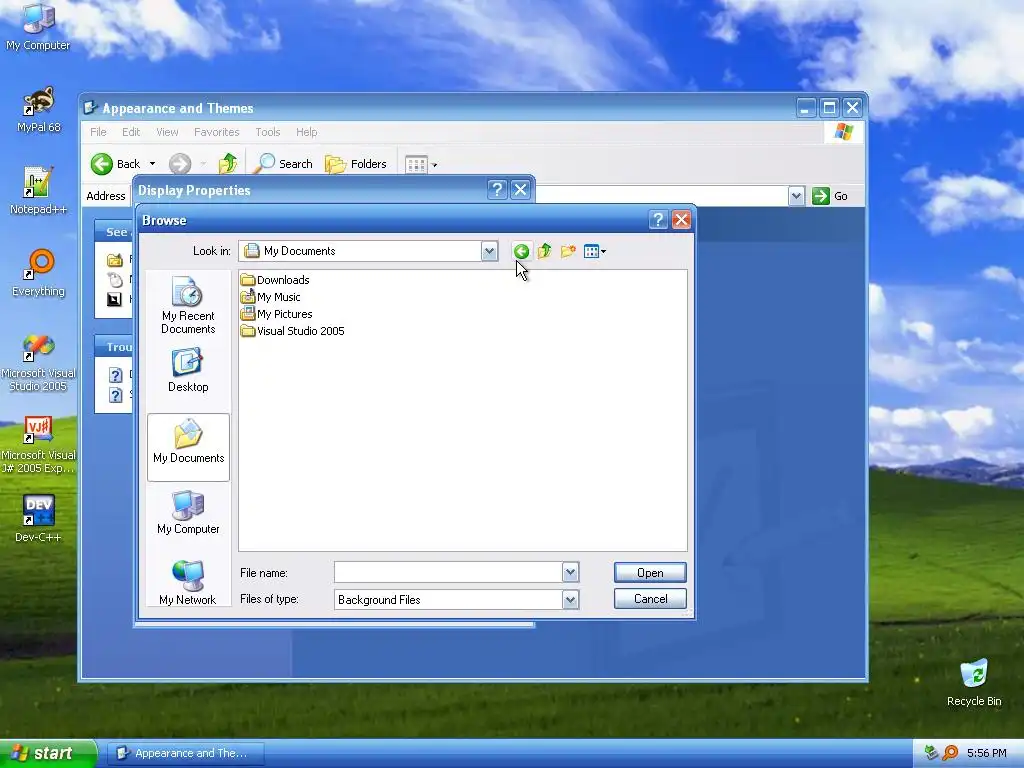Click the Open button
The image size is (1024, 768).
[650, 572]
